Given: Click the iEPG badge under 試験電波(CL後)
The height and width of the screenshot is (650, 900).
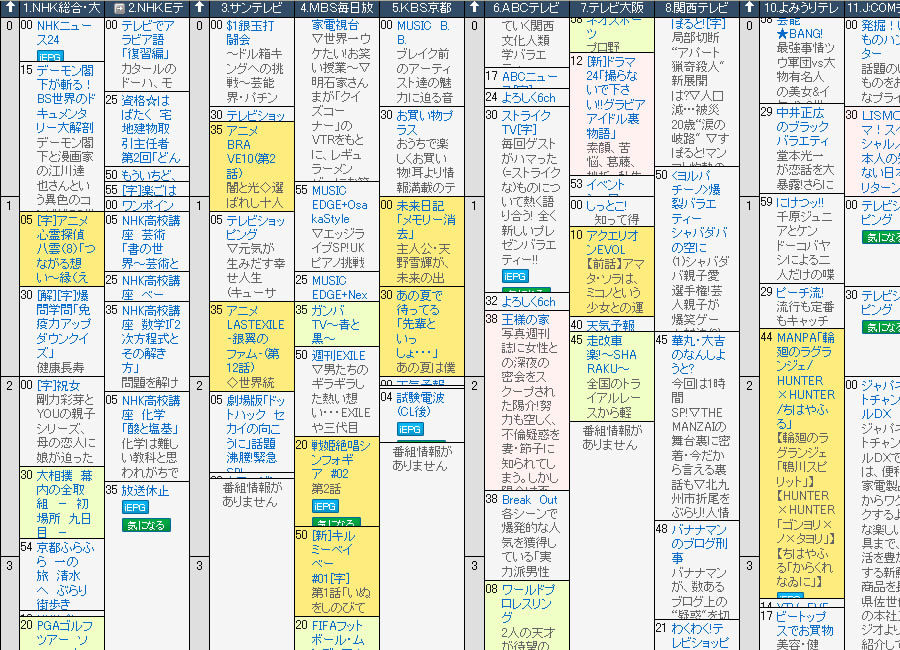Looking at the screenshot, I should (410, 429).
